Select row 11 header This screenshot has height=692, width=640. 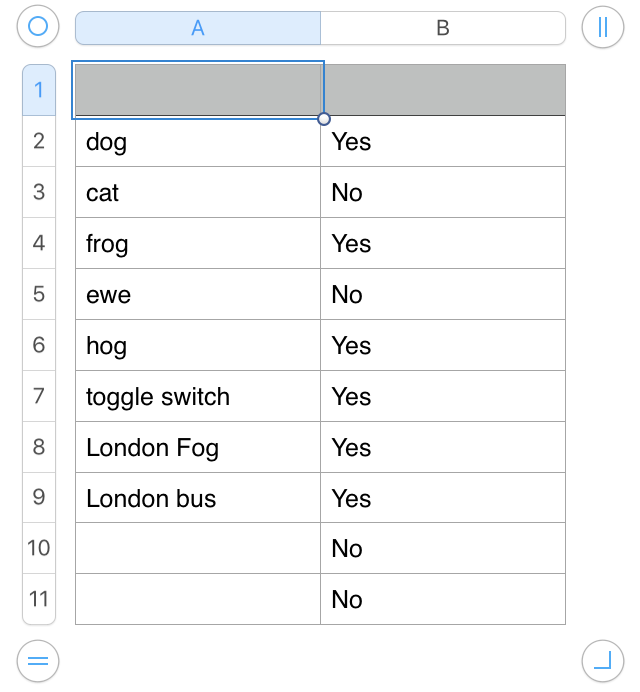[x=39, y=599]
